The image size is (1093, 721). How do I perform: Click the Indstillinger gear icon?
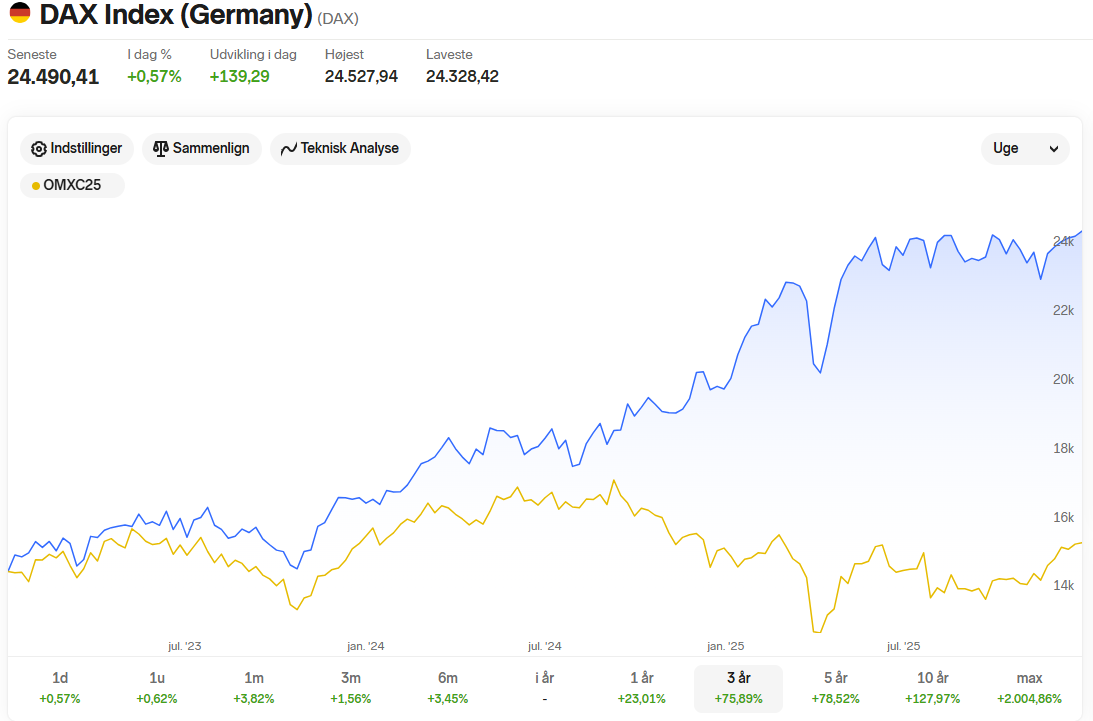click(x=39, y=149)
